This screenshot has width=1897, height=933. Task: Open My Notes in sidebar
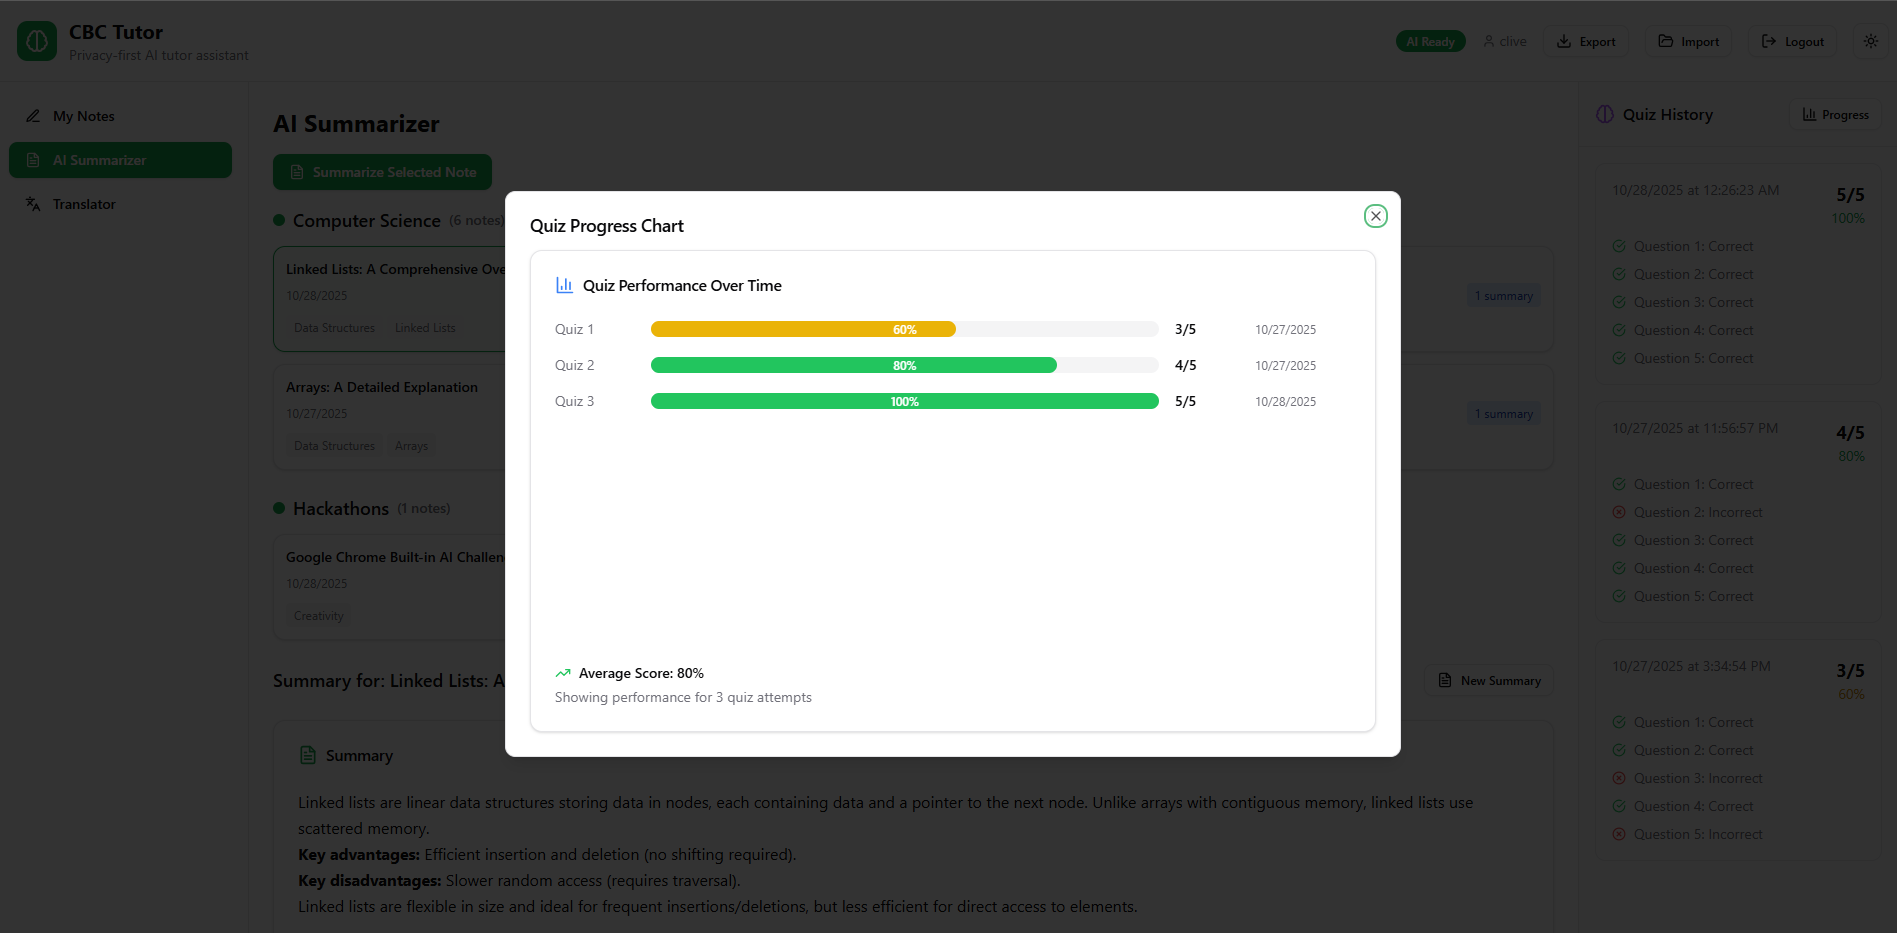click(84, 116)
